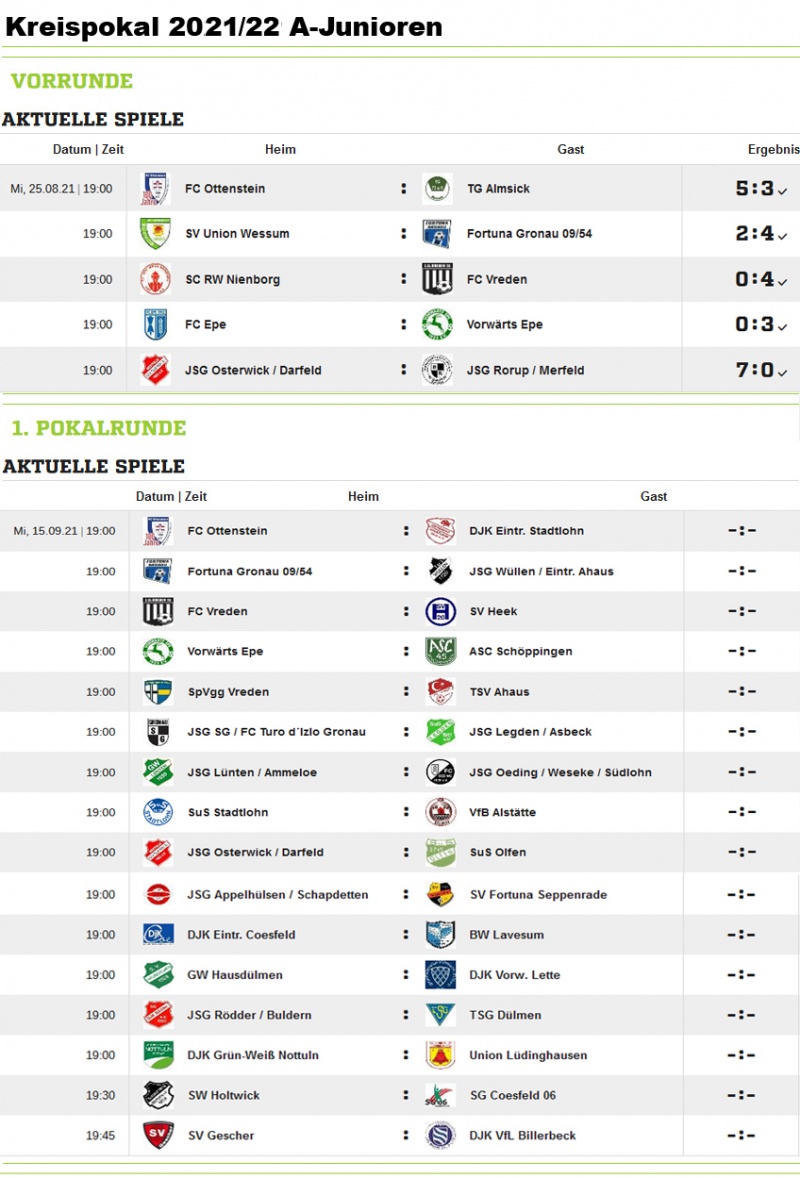Open the SV Heek club logo

440,612
